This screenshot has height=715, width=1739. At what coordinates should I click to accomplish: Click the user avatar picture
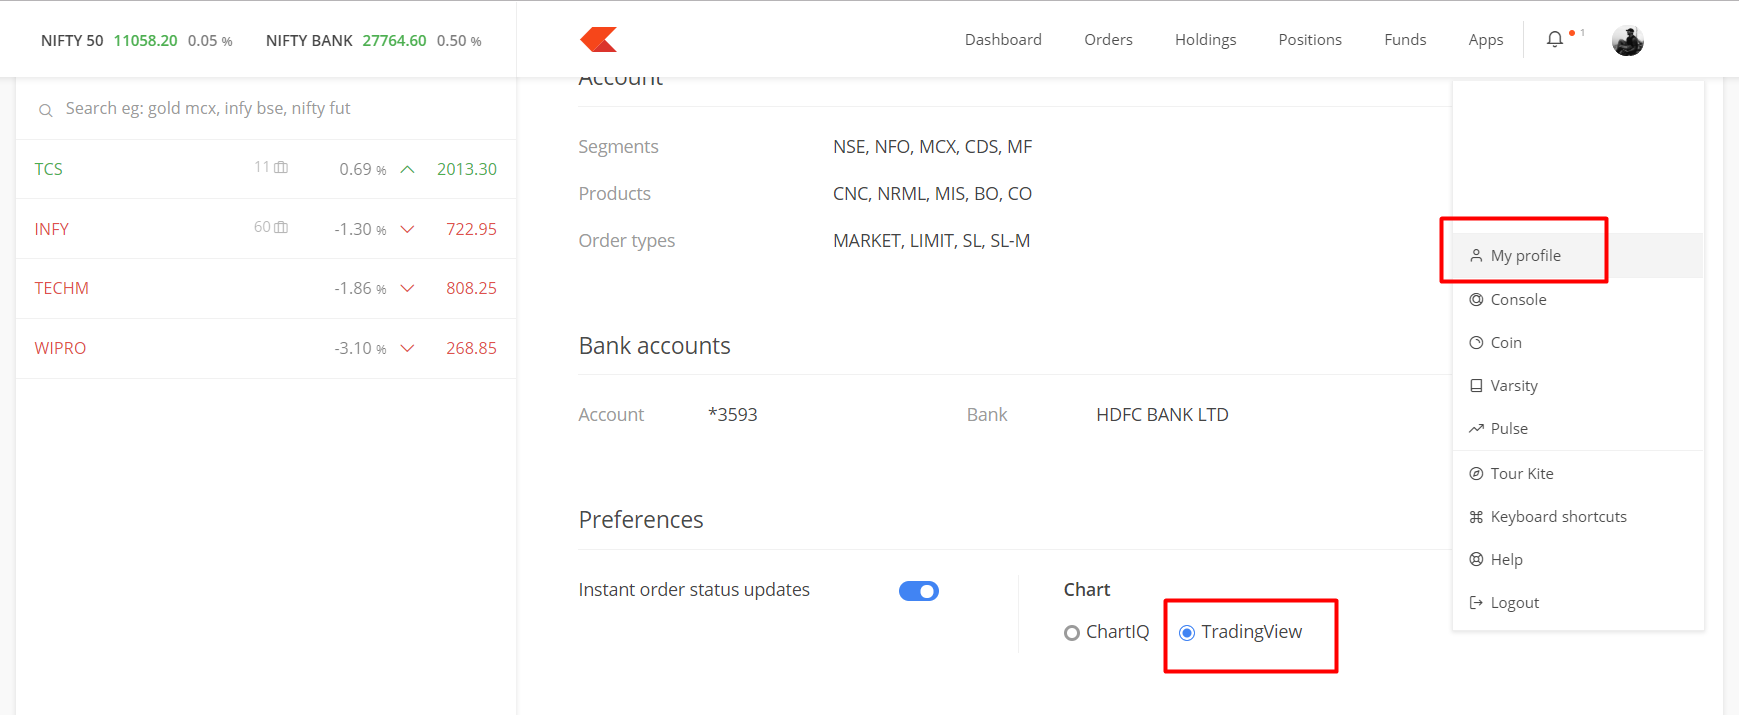click(1627, 40)
